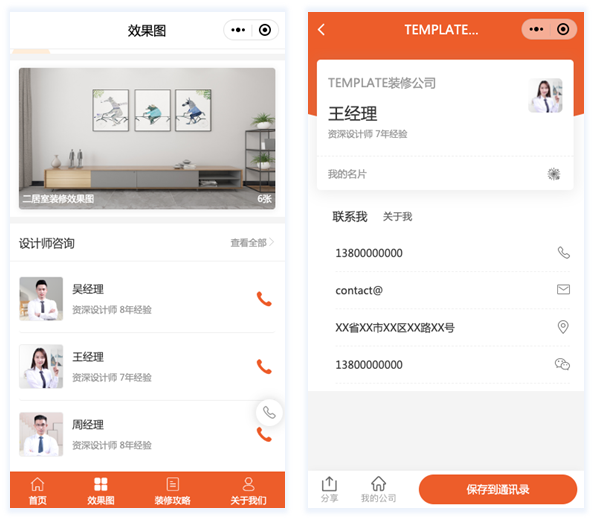Tap the circle close icon on TEMPLATE screen
The width and height of the screenshot is (594, 520).
[563, 29]
